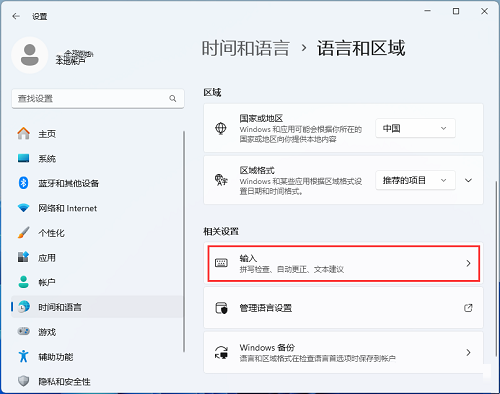The width and height of the screenshot is (500, 394).
Task: Click the 查找设置 search field
Action: (98, 99)
